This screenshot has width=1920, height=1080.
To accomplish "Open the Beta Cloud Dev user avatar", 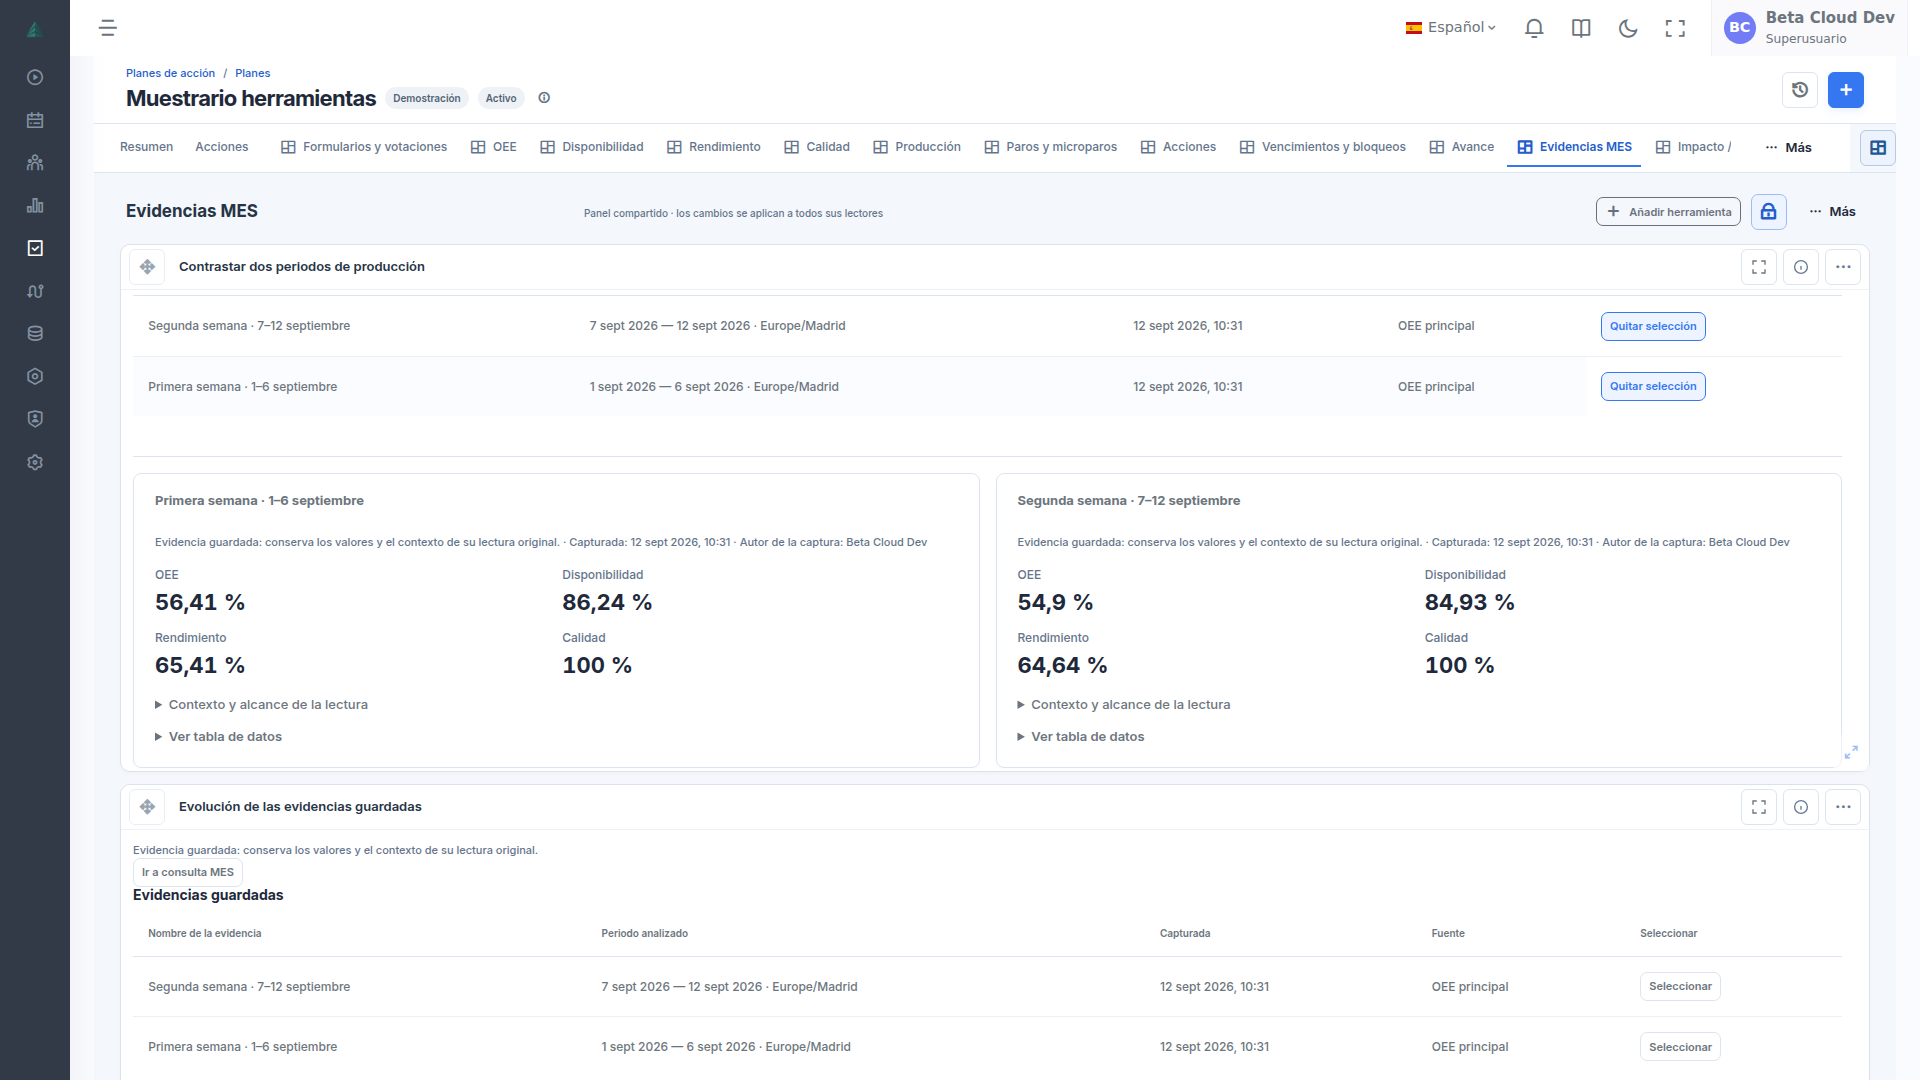I will pos(1740,28).
